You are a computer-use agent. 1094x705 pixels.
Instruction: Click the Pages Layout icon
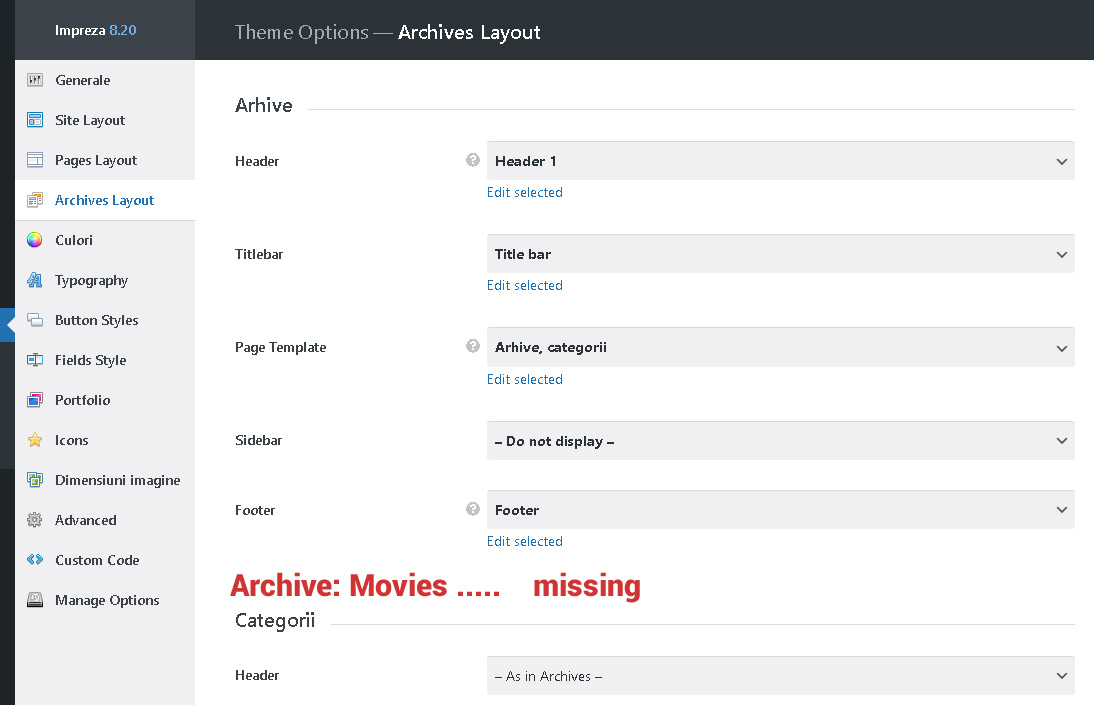[35, 160]
